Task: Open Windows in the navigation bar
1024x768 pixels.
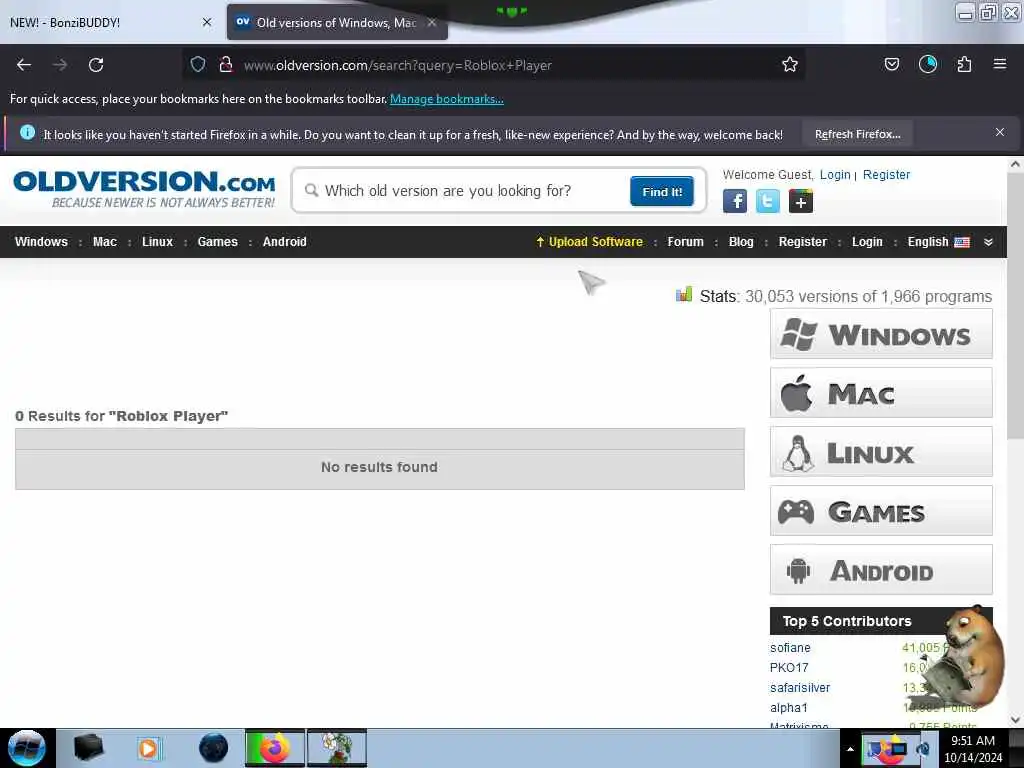Action: point(41,242)
